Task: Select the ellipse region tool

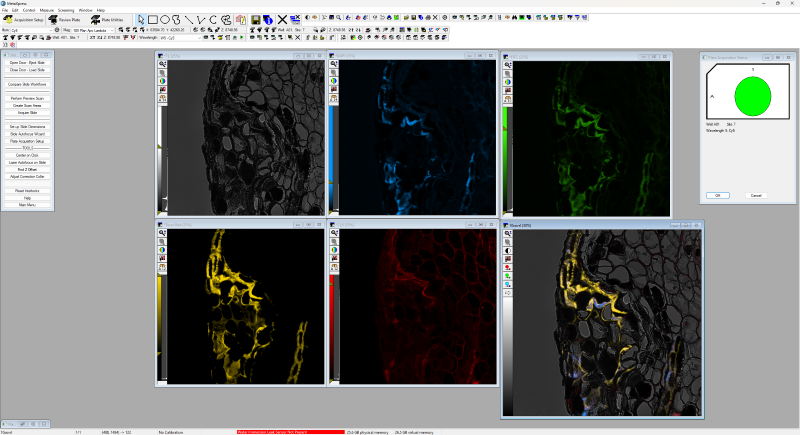Action: click(x=164, y=19)
